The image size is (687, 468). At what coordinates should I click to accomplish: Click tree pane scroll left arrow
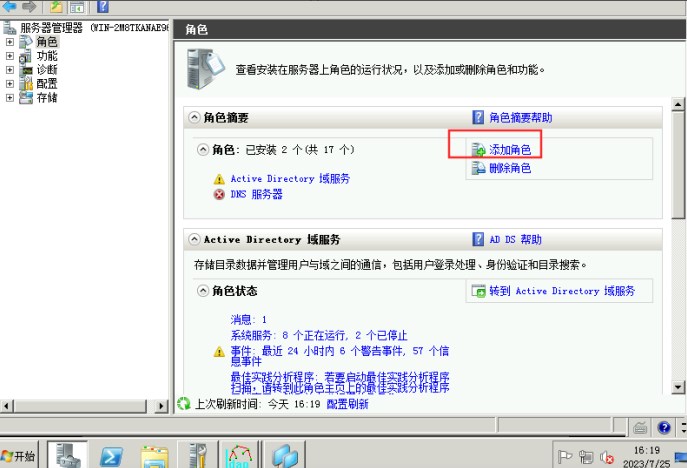(x=6, y=406)
